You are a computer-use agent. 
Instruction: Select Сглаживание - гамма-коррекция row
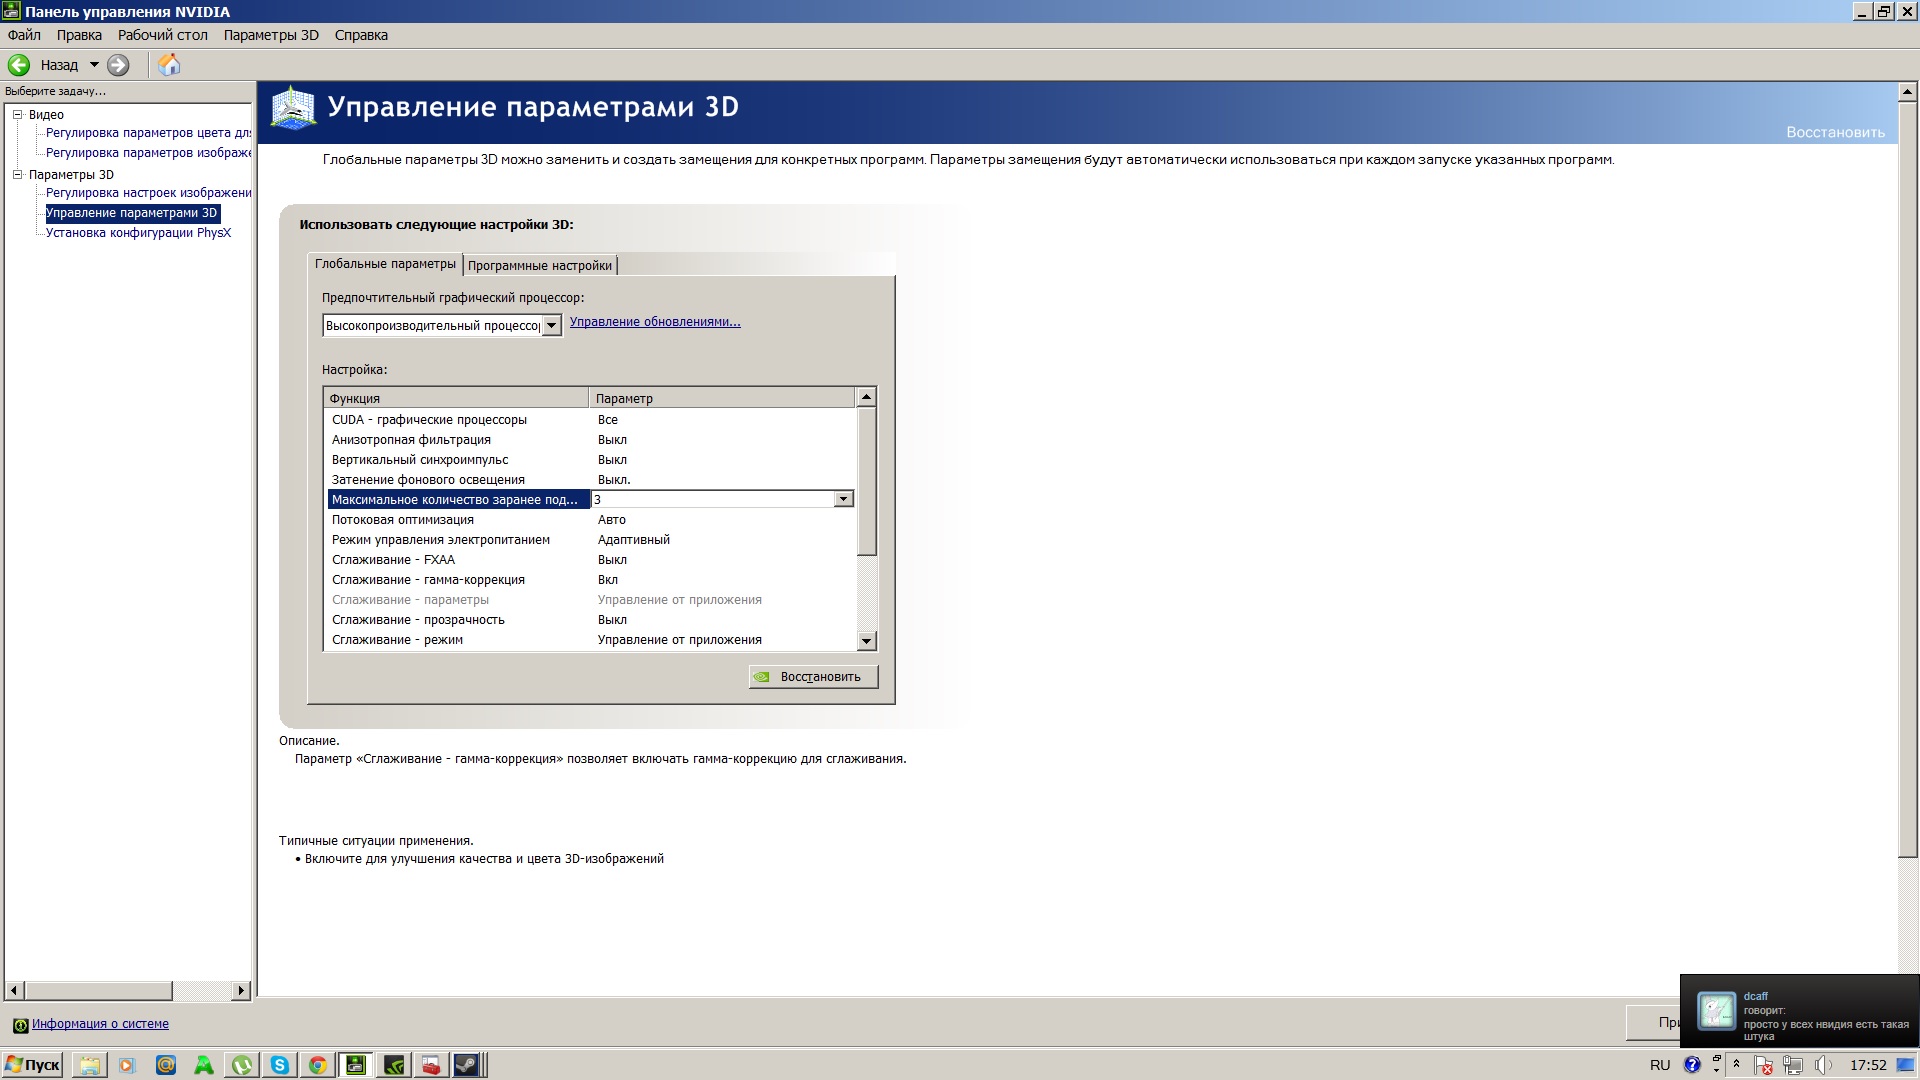(590, 580)
